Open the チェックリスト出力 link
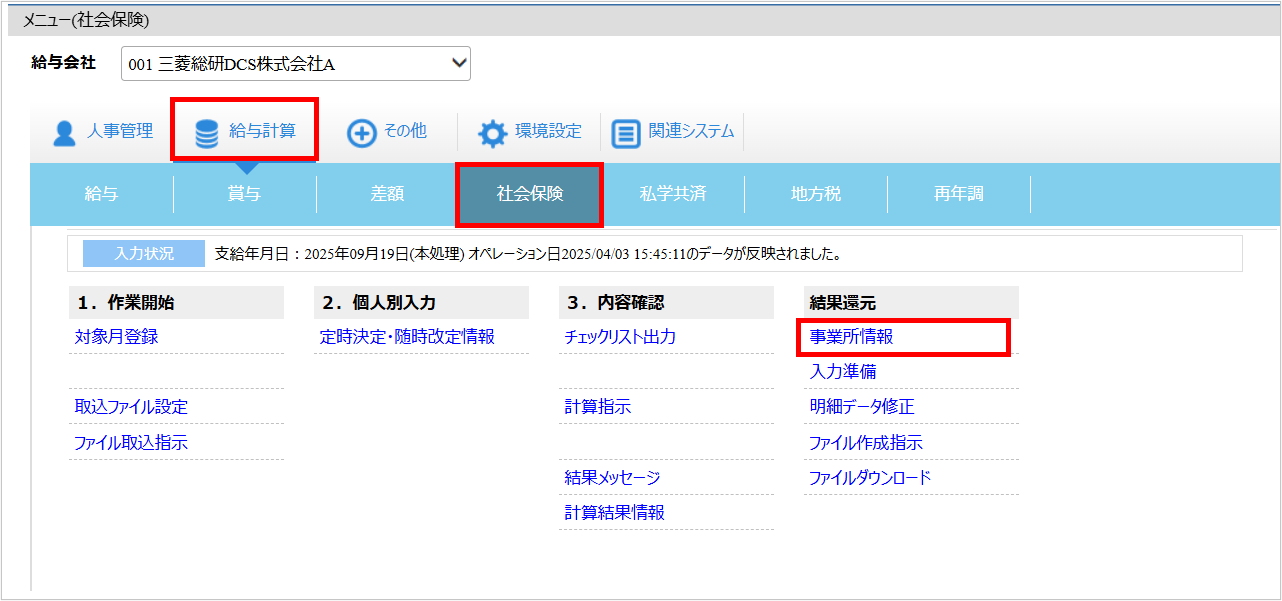 tap(620, 337)
